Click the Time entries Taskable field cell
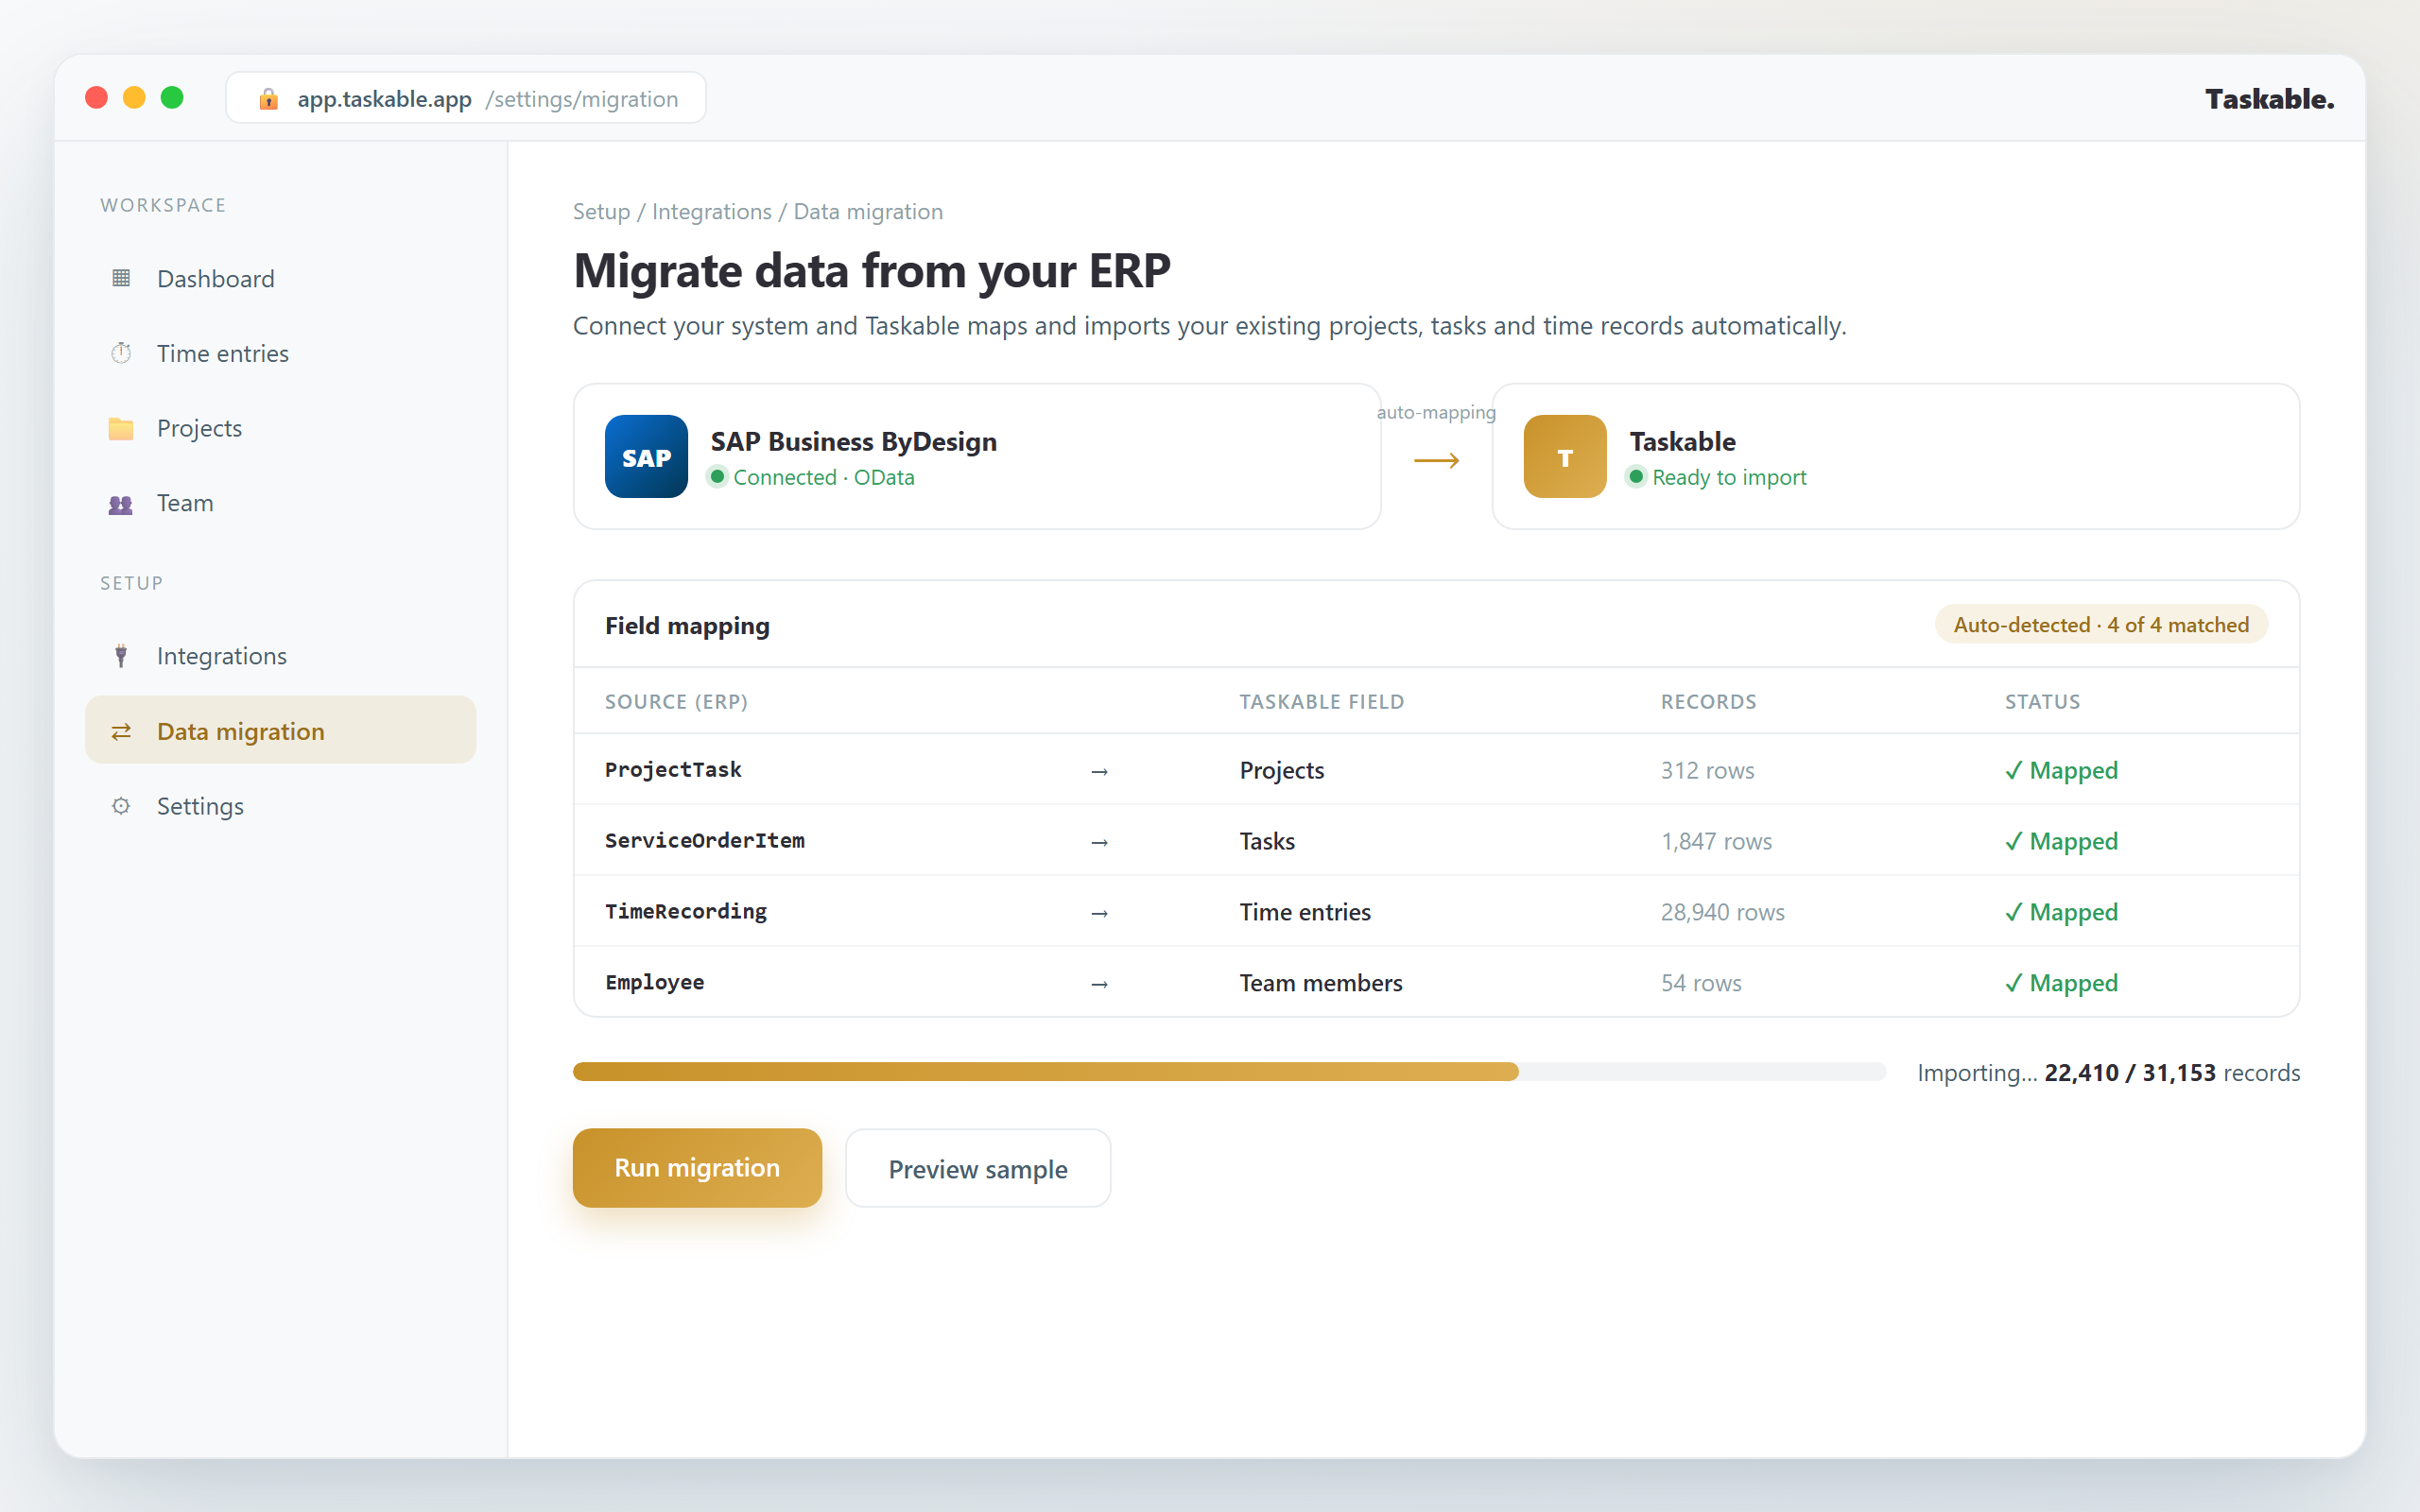Image resolution: width=2420 pixels, height=1512 pixels. coord(1305,912)
